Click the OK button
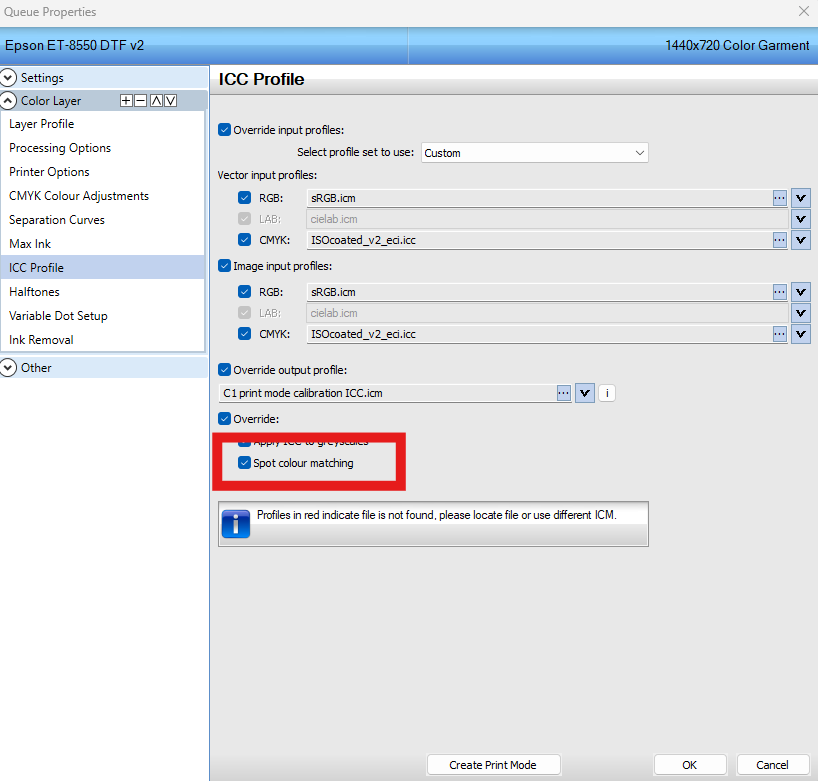 click(690, 765)
